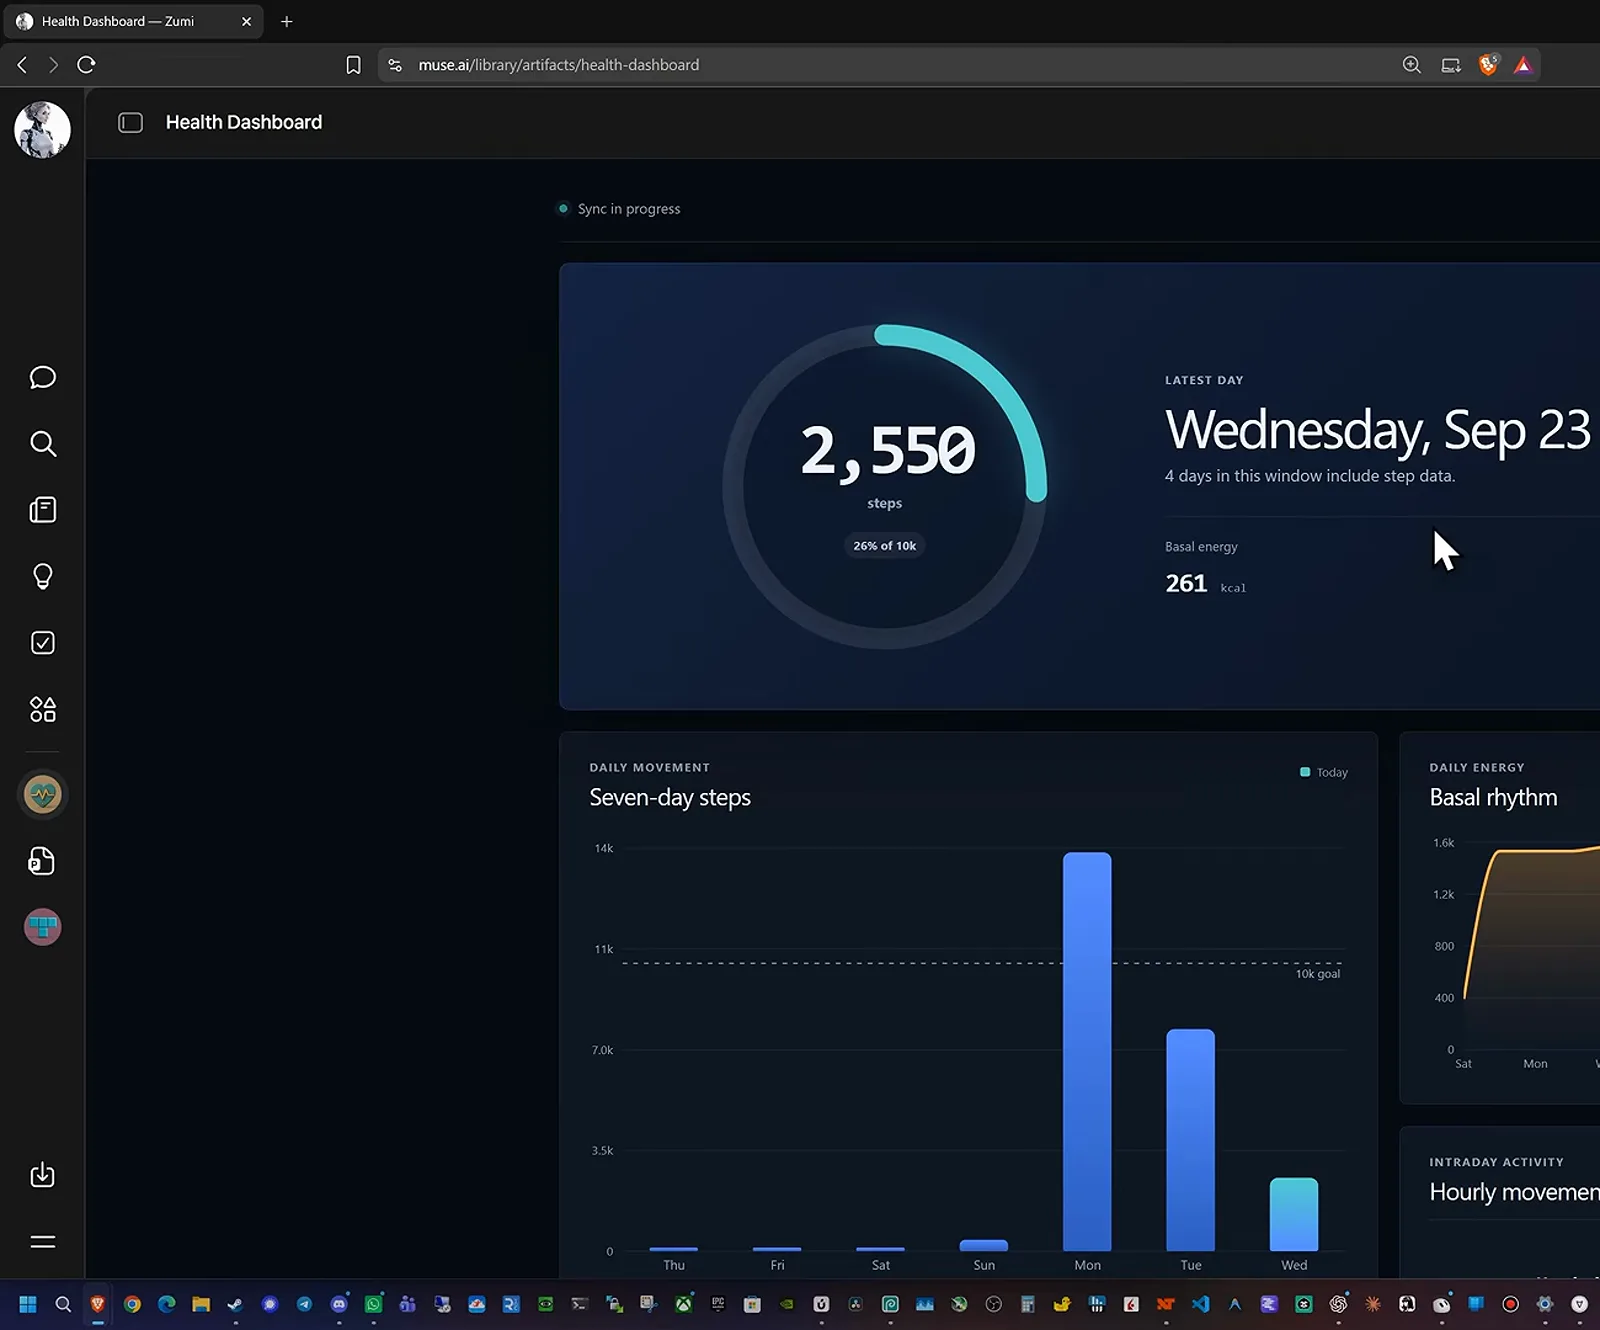Open a new browser tab

tap(287, 21)
